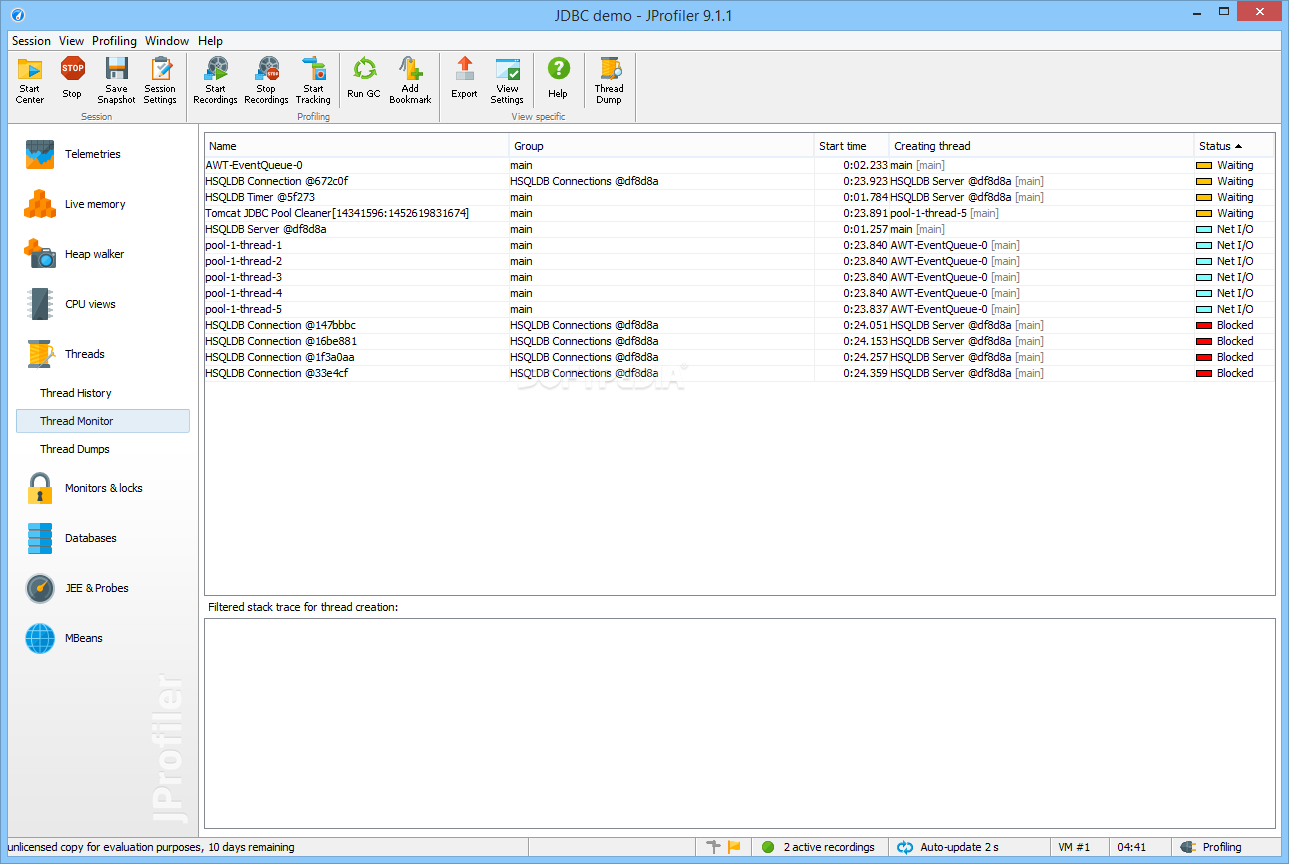Export the current view
Viewport: 1289px width, 864px height.
click(464, 80)
